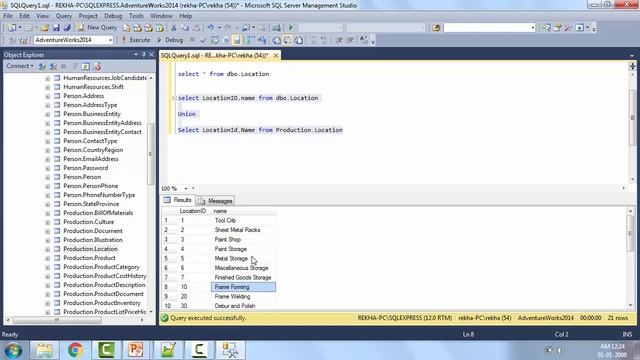
Task: Select the 'Frame Forming' result cell
Action: tap(243, 287)
